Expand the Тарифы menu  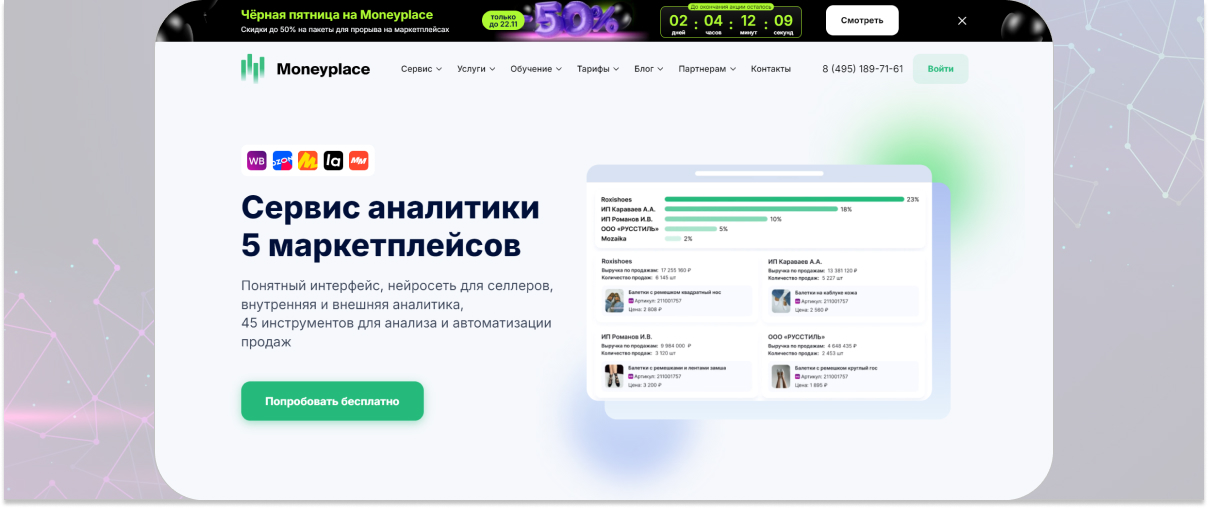[598, 69]
